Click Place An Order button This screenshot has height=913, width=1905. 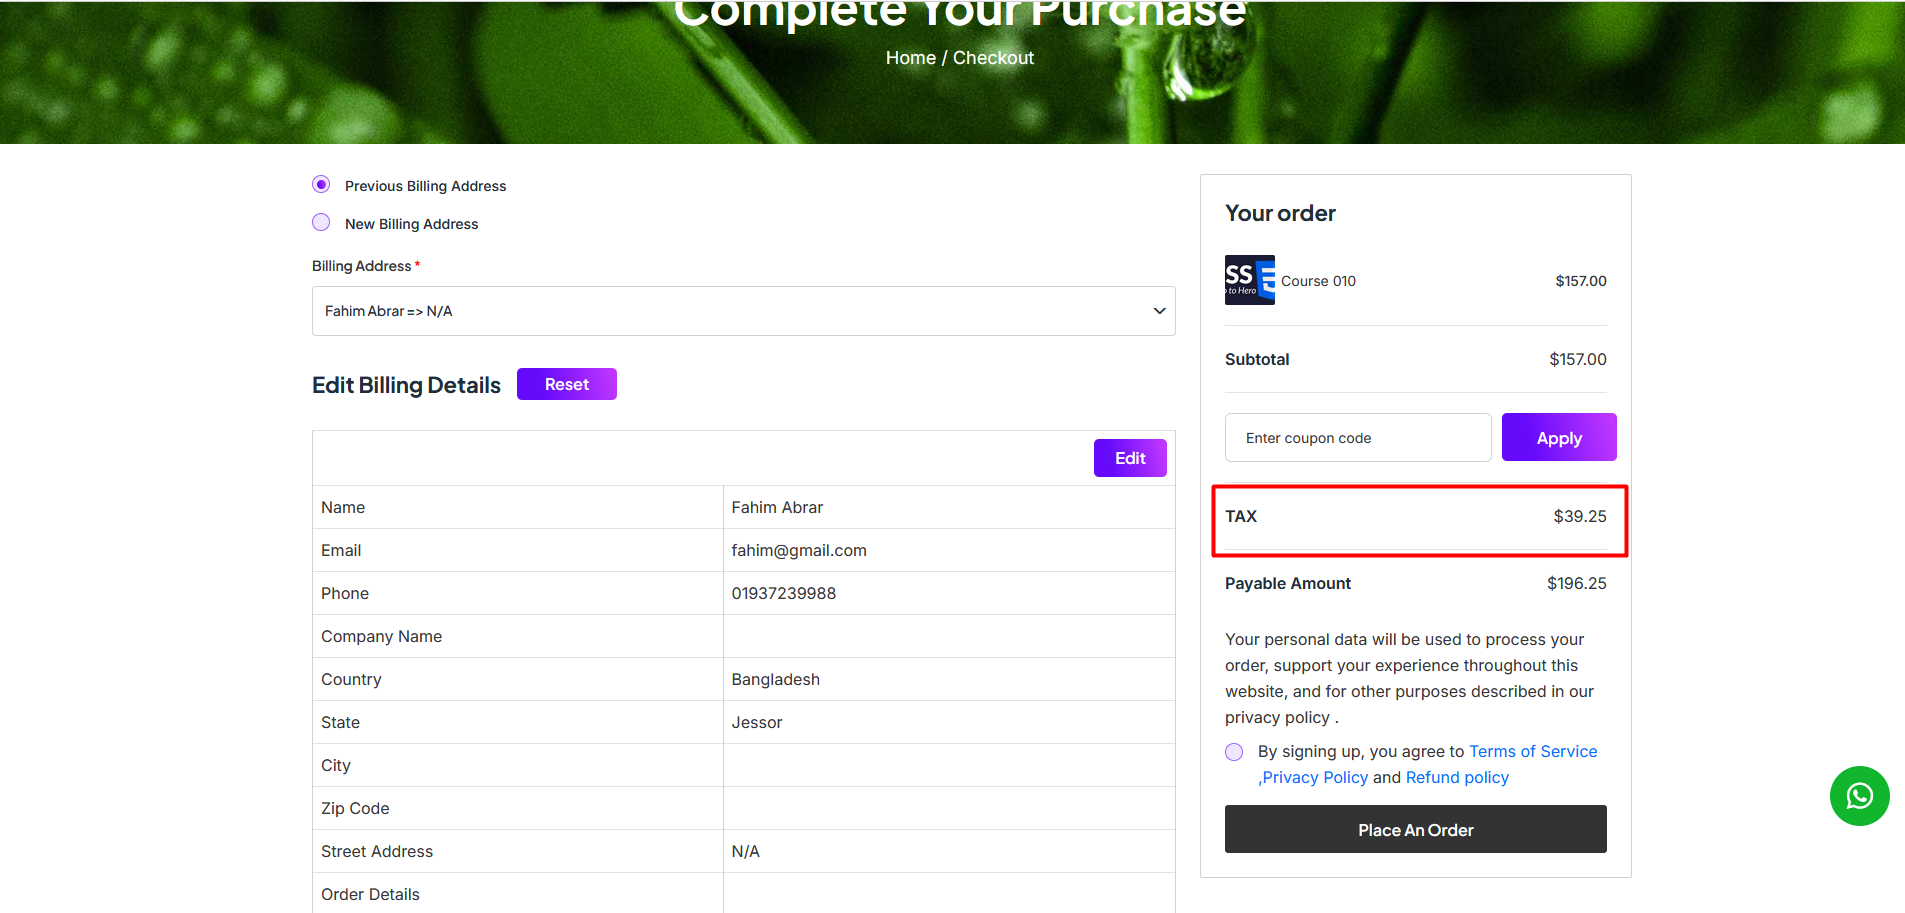1415,829
